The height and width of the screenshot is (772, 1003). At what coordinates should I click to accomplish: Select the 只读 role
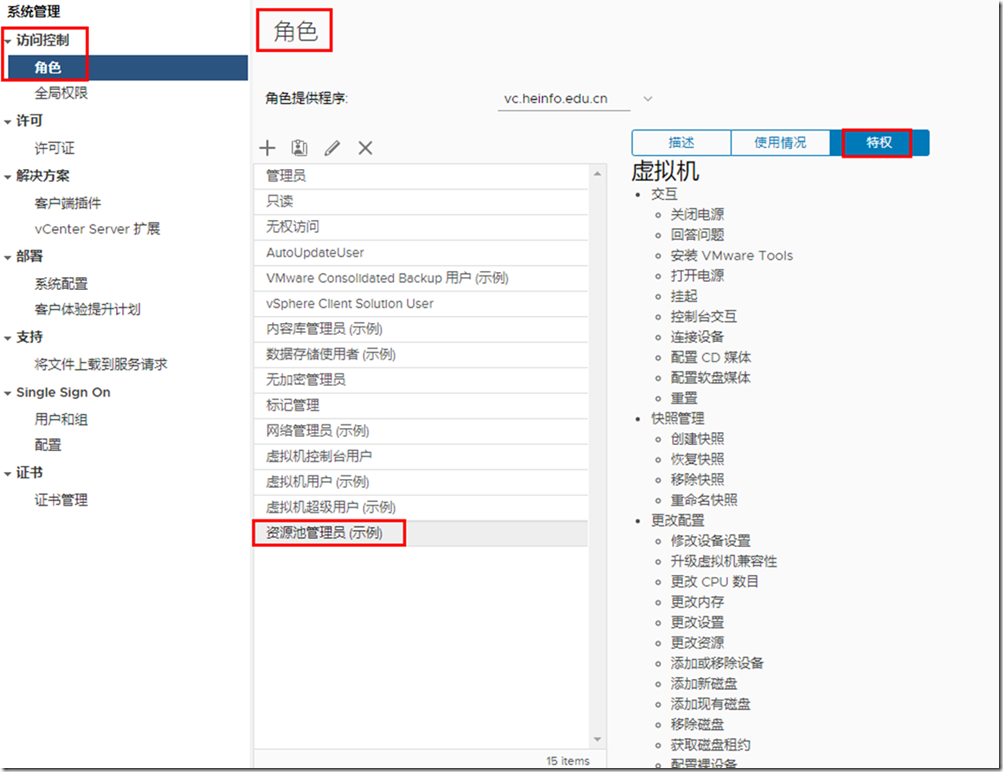421,201
